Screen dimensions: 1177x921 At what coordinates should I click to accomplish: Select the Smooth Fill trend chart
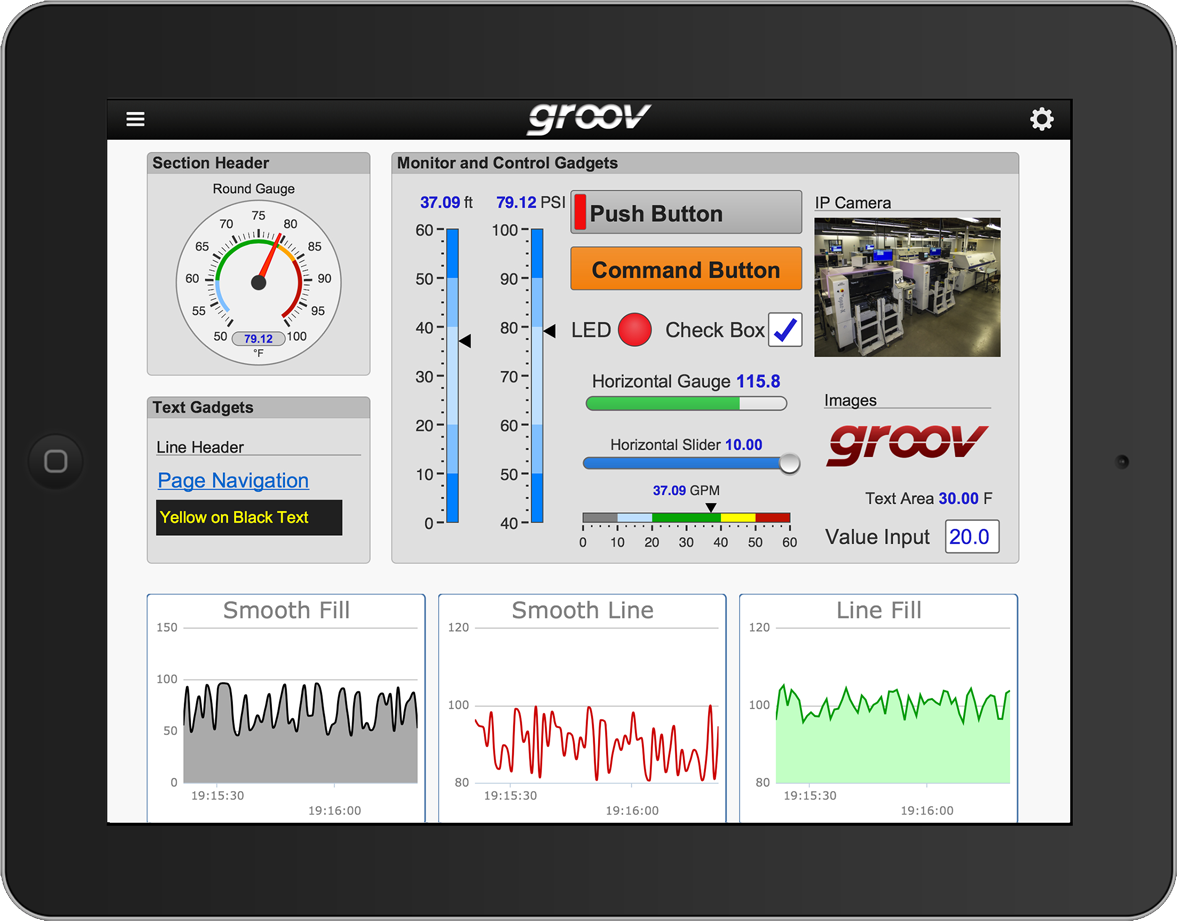(x=285, y=705)
